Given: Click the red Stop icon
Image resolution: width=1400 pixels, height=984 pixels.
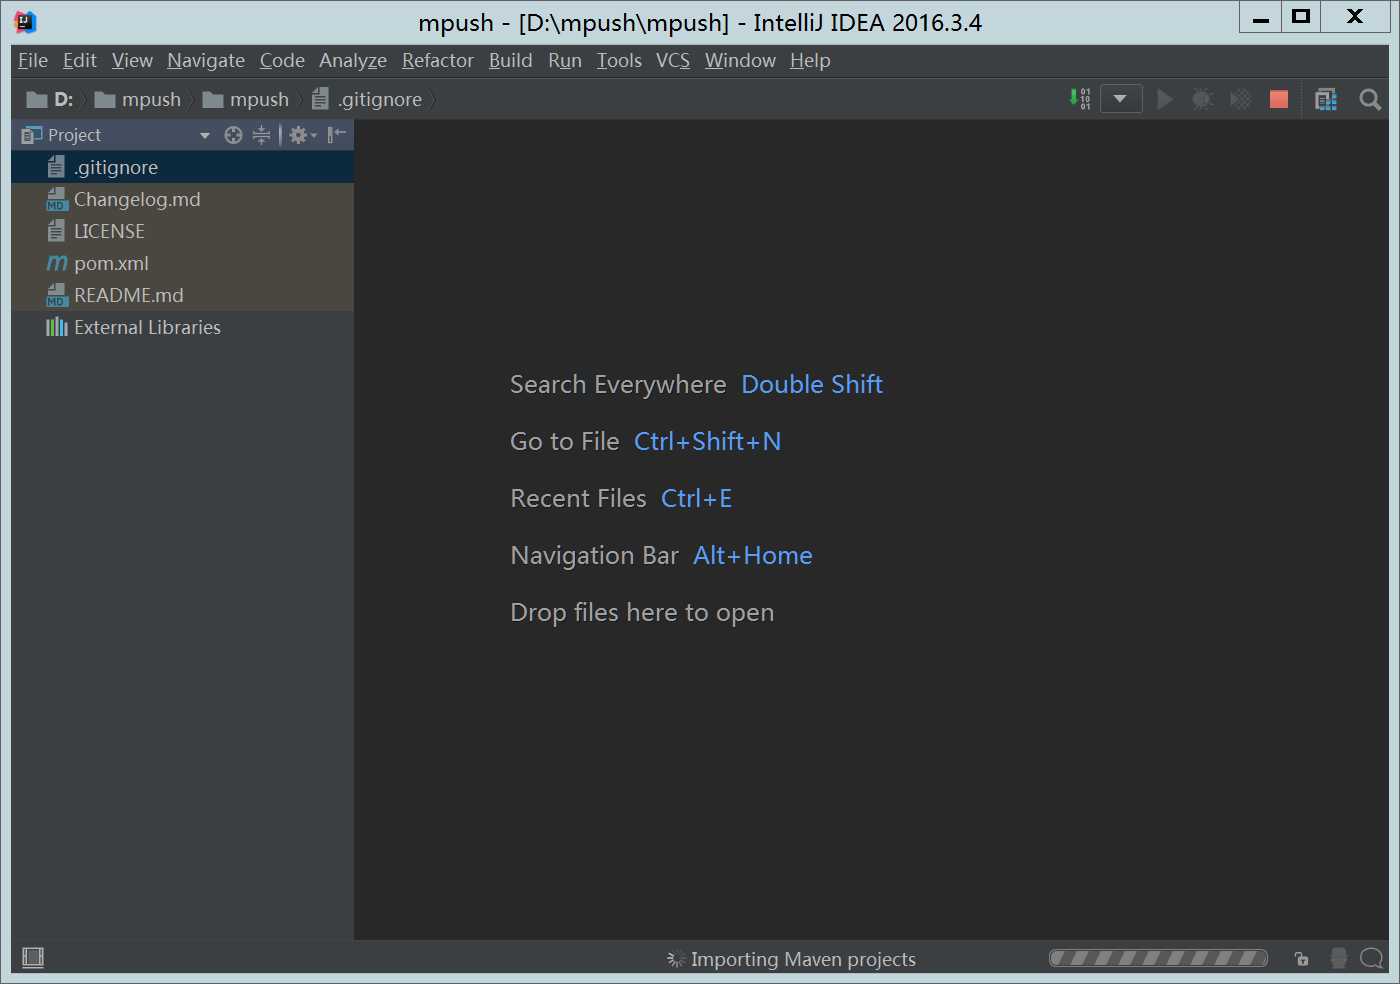Looking at the screenshot, I should (1279, 99).
